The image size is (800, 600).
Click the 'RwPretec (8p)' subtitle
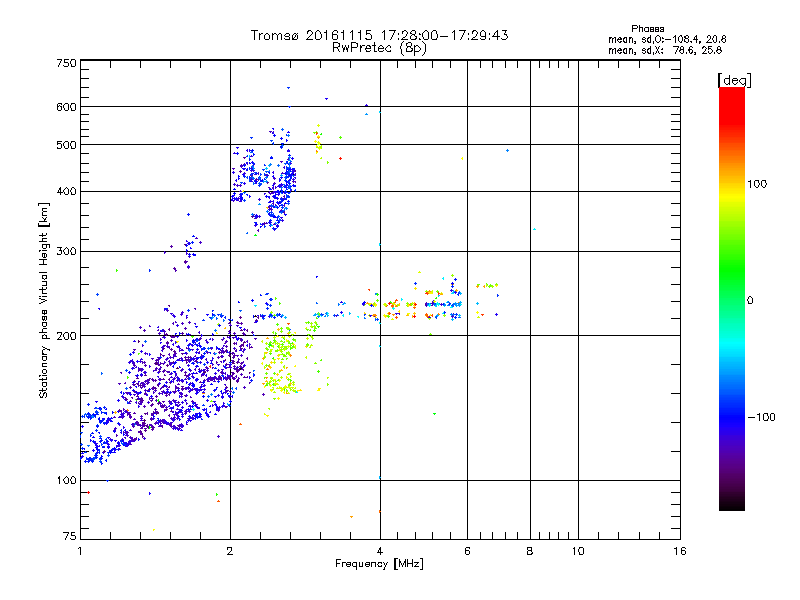[x=379, y=48]
